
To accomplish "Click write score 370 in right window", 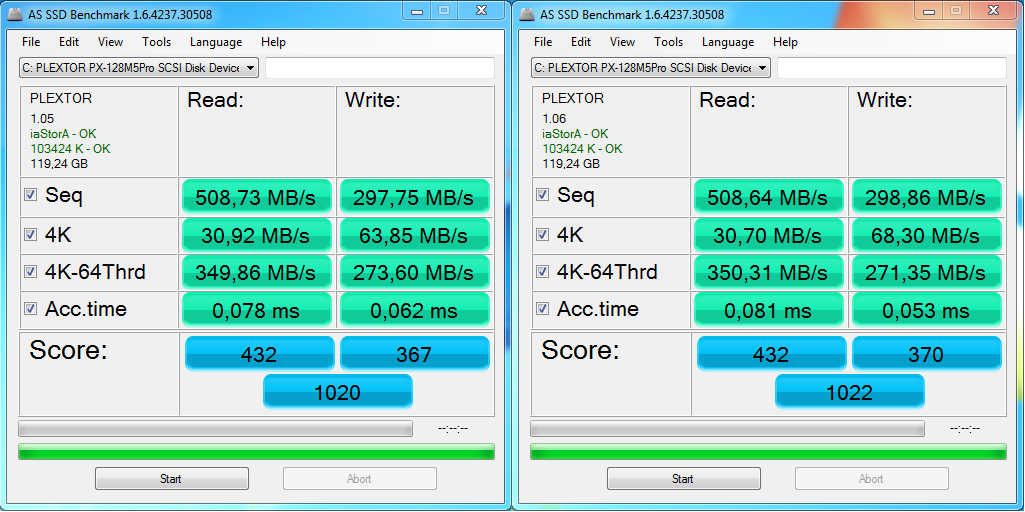I will 926,354.
